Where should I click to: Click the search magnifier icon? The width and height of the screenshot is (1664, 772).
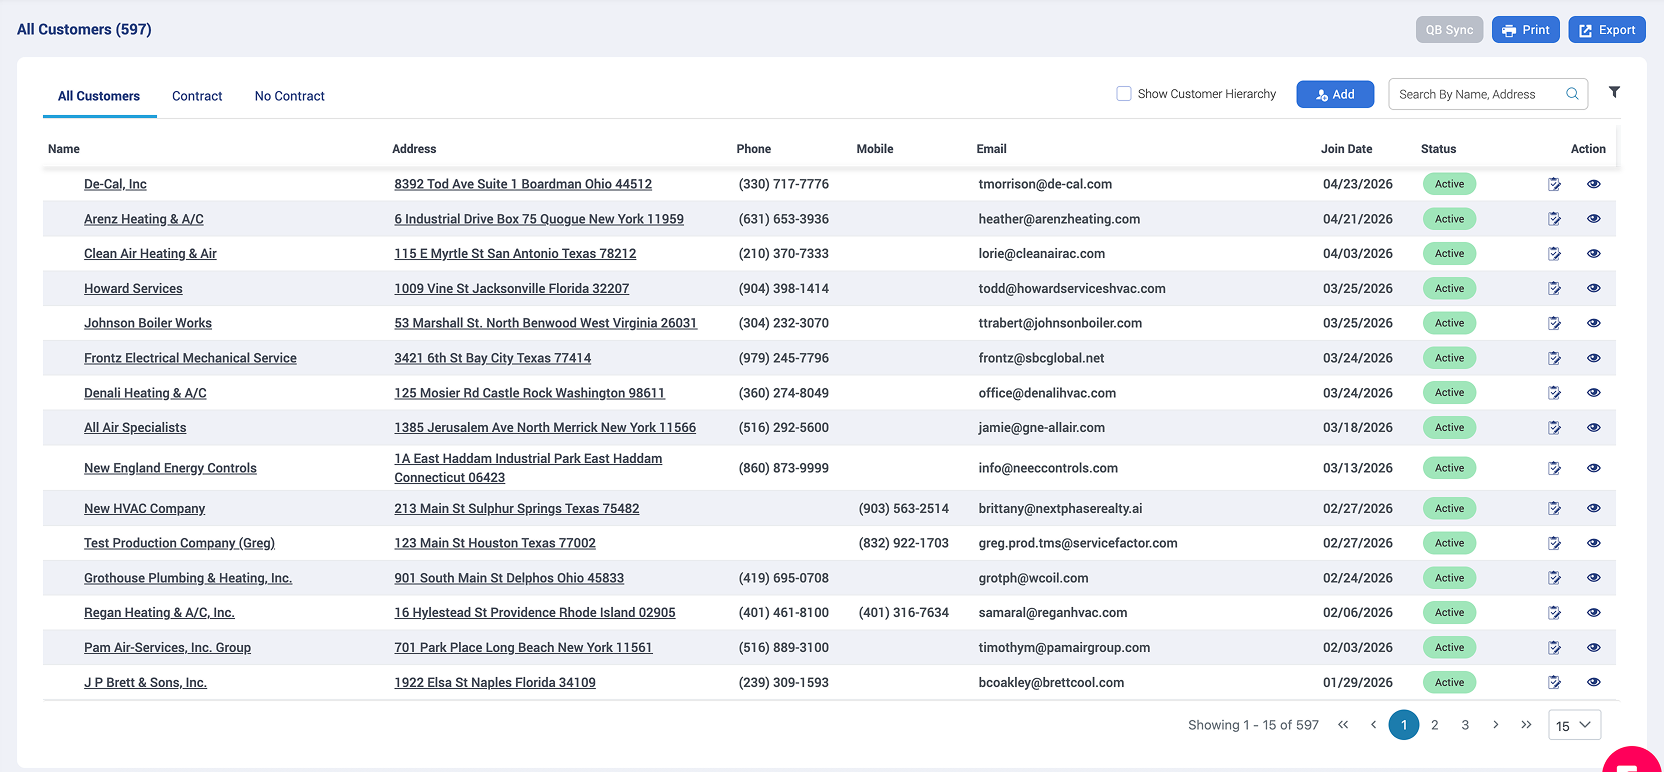(x=1572, y=94)
